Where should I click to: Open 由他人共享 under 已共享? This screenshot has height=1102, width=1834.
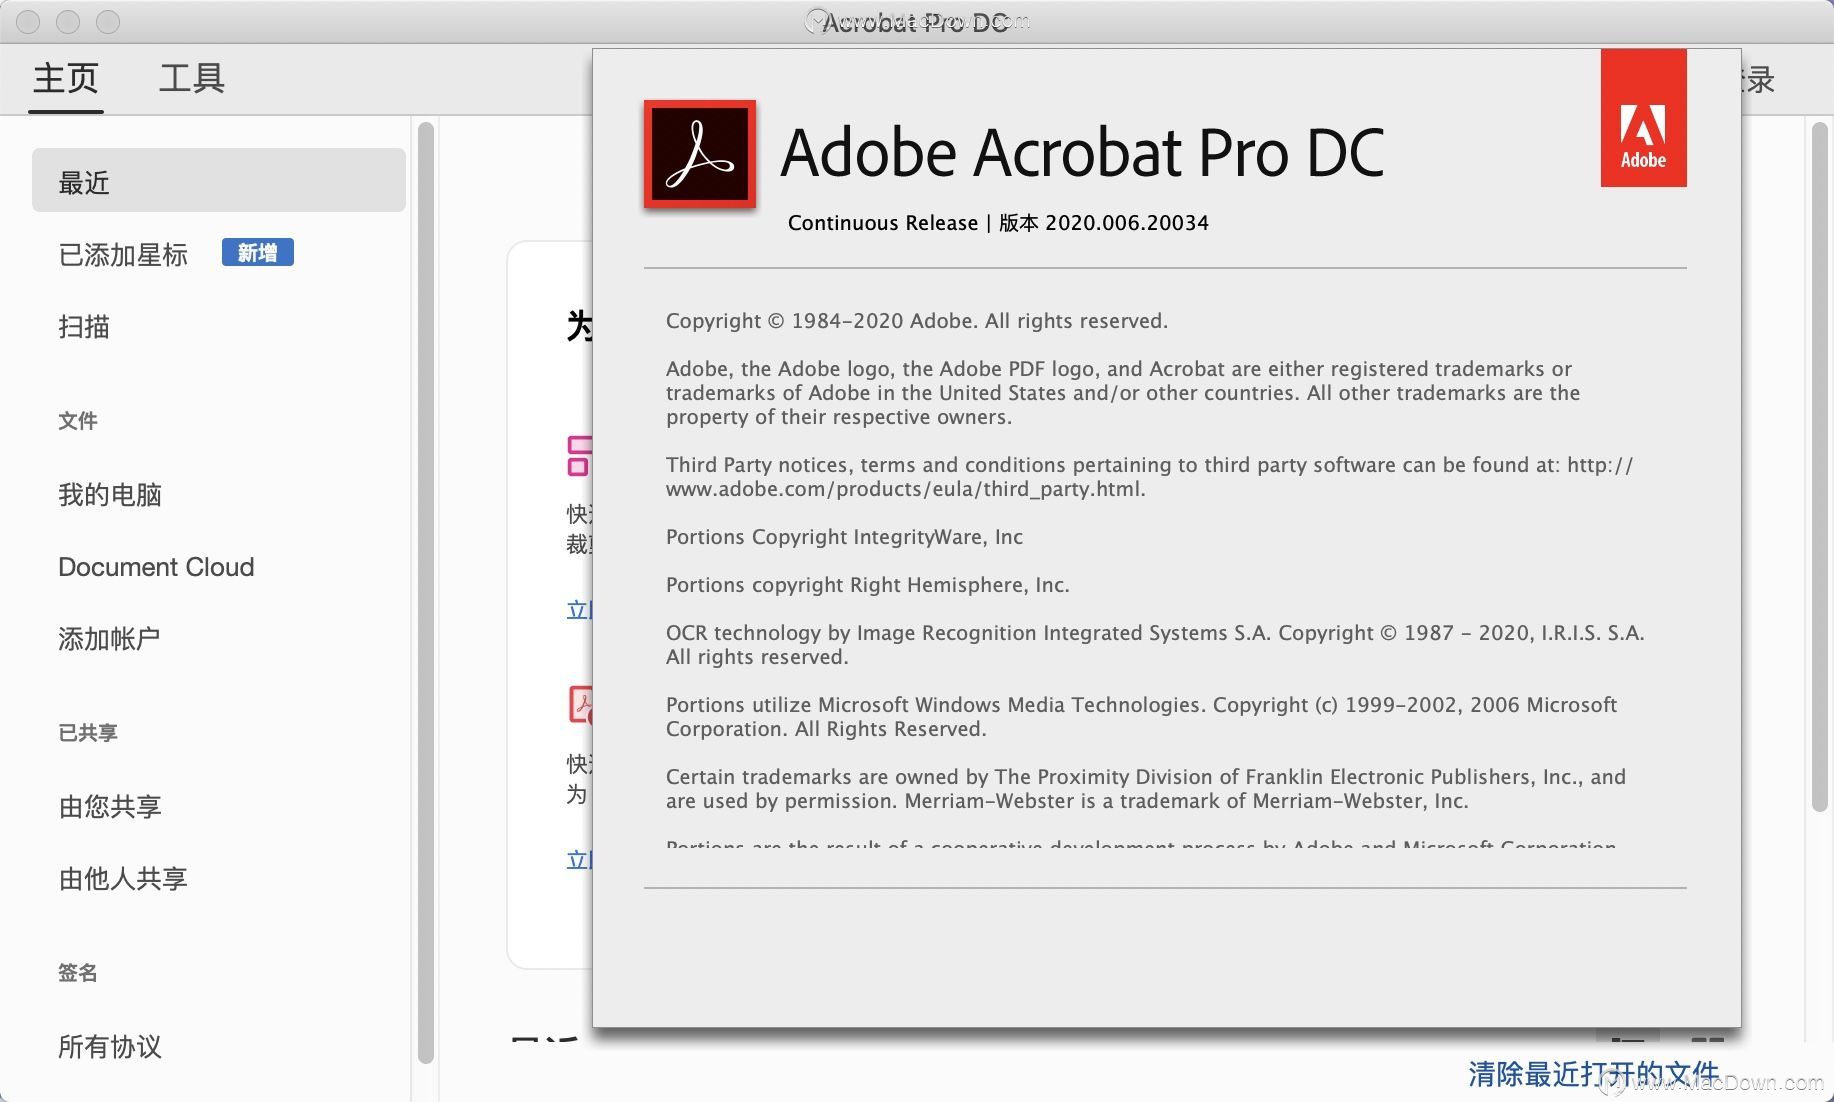[x=123, y=879]
